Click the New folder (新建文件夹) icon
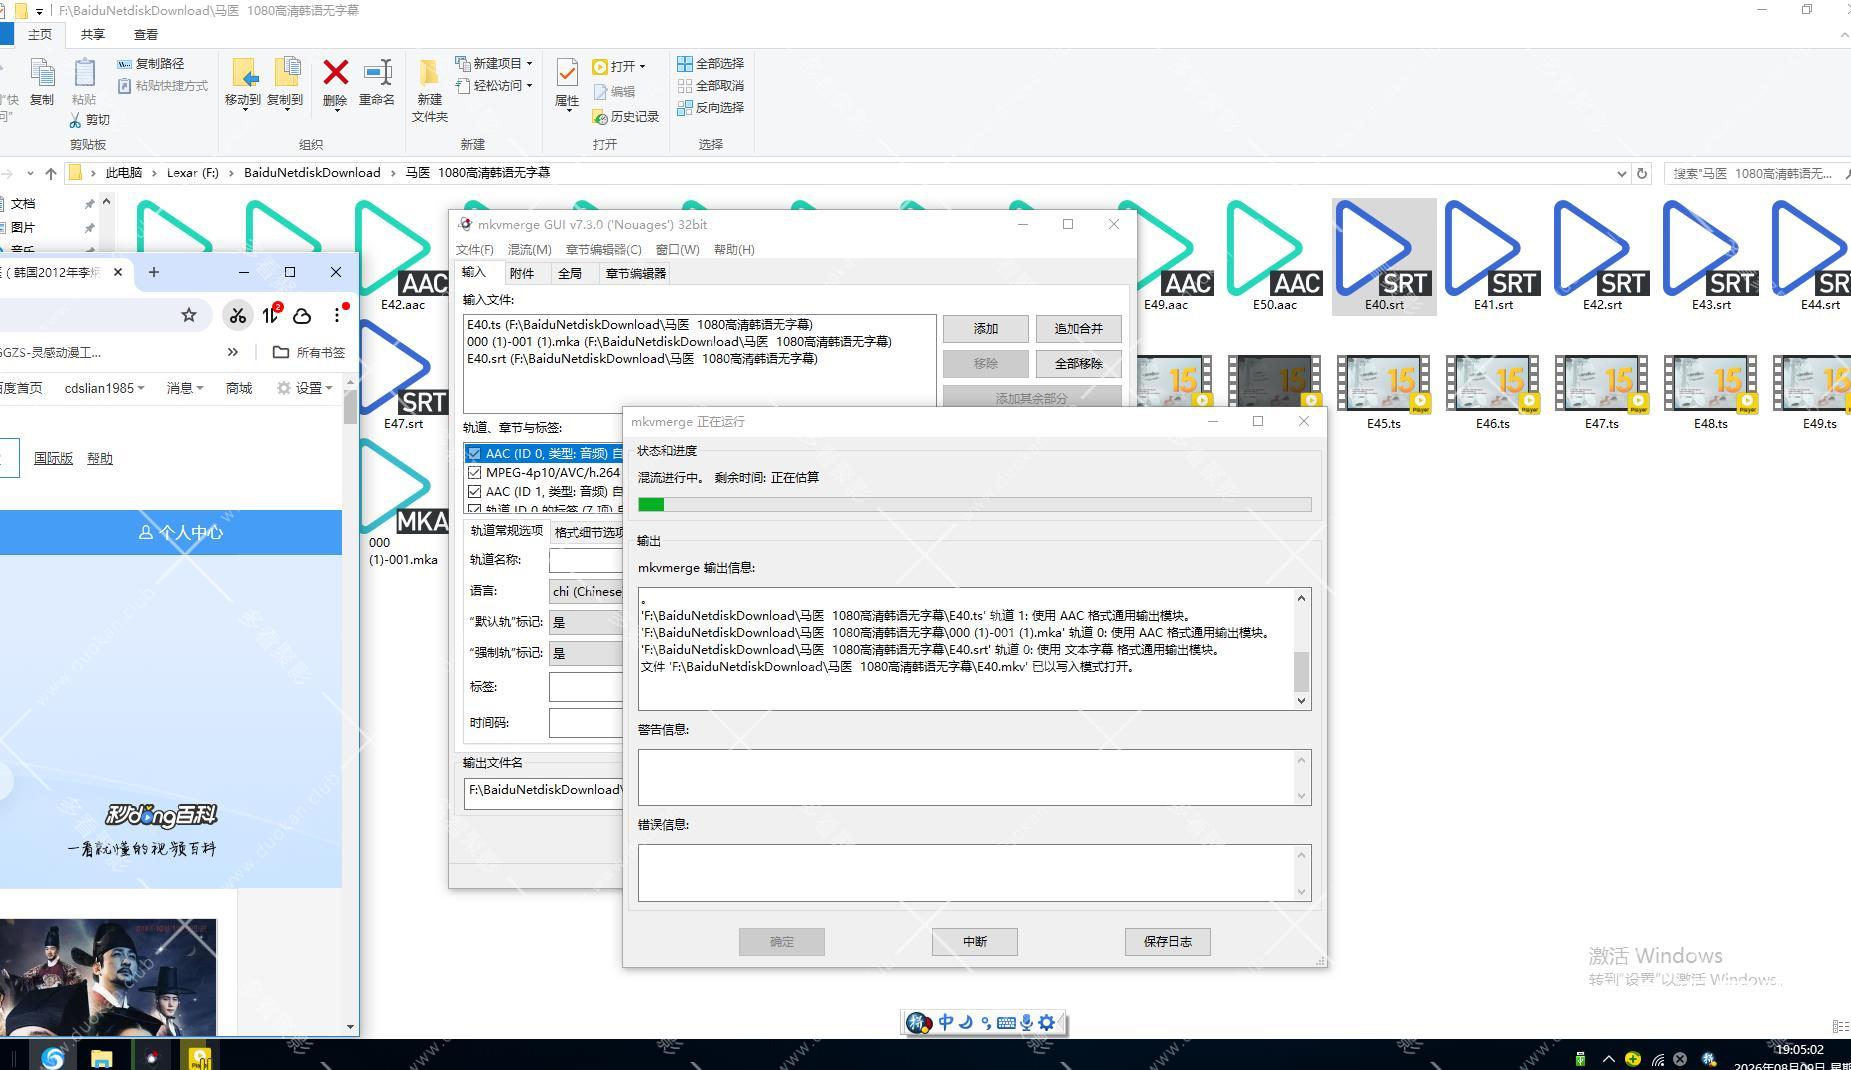This screenshot has width=1851, height=1070. pyautogui.click(x=429, y=72)
